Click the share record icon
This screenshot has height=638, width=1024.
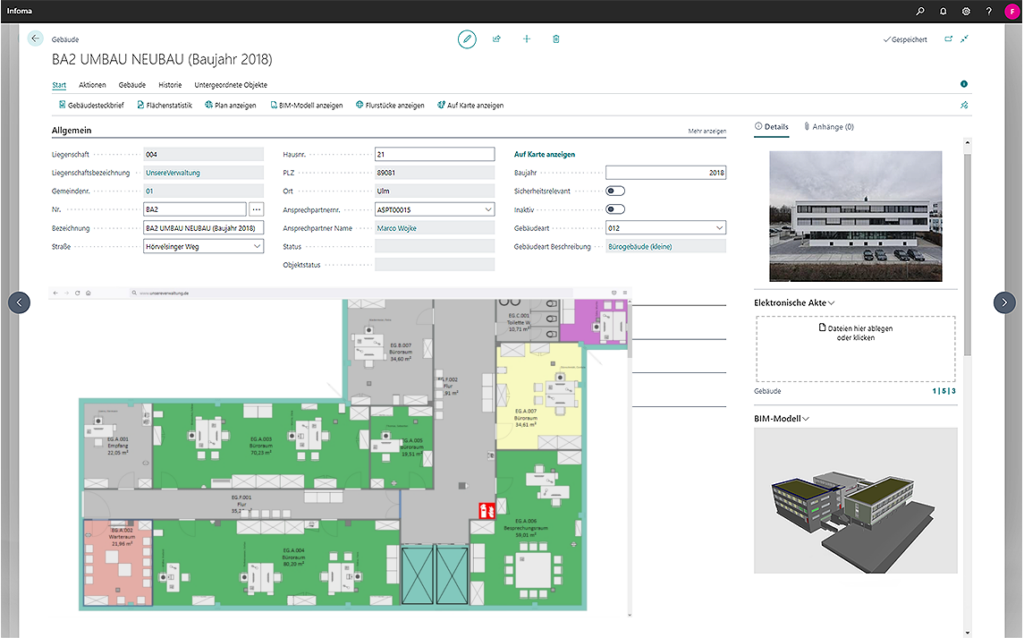497,39
